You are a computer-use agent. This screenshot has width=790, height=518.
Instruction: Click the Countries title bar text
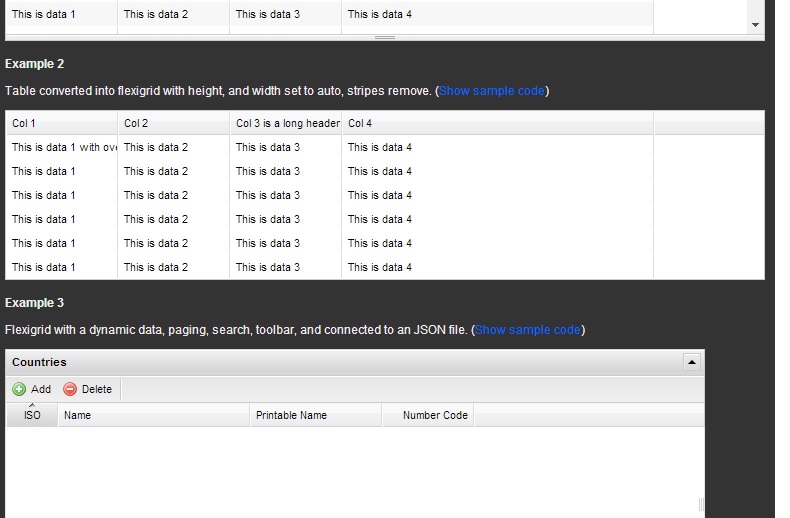pyautogui.click(x=39, y=362)
